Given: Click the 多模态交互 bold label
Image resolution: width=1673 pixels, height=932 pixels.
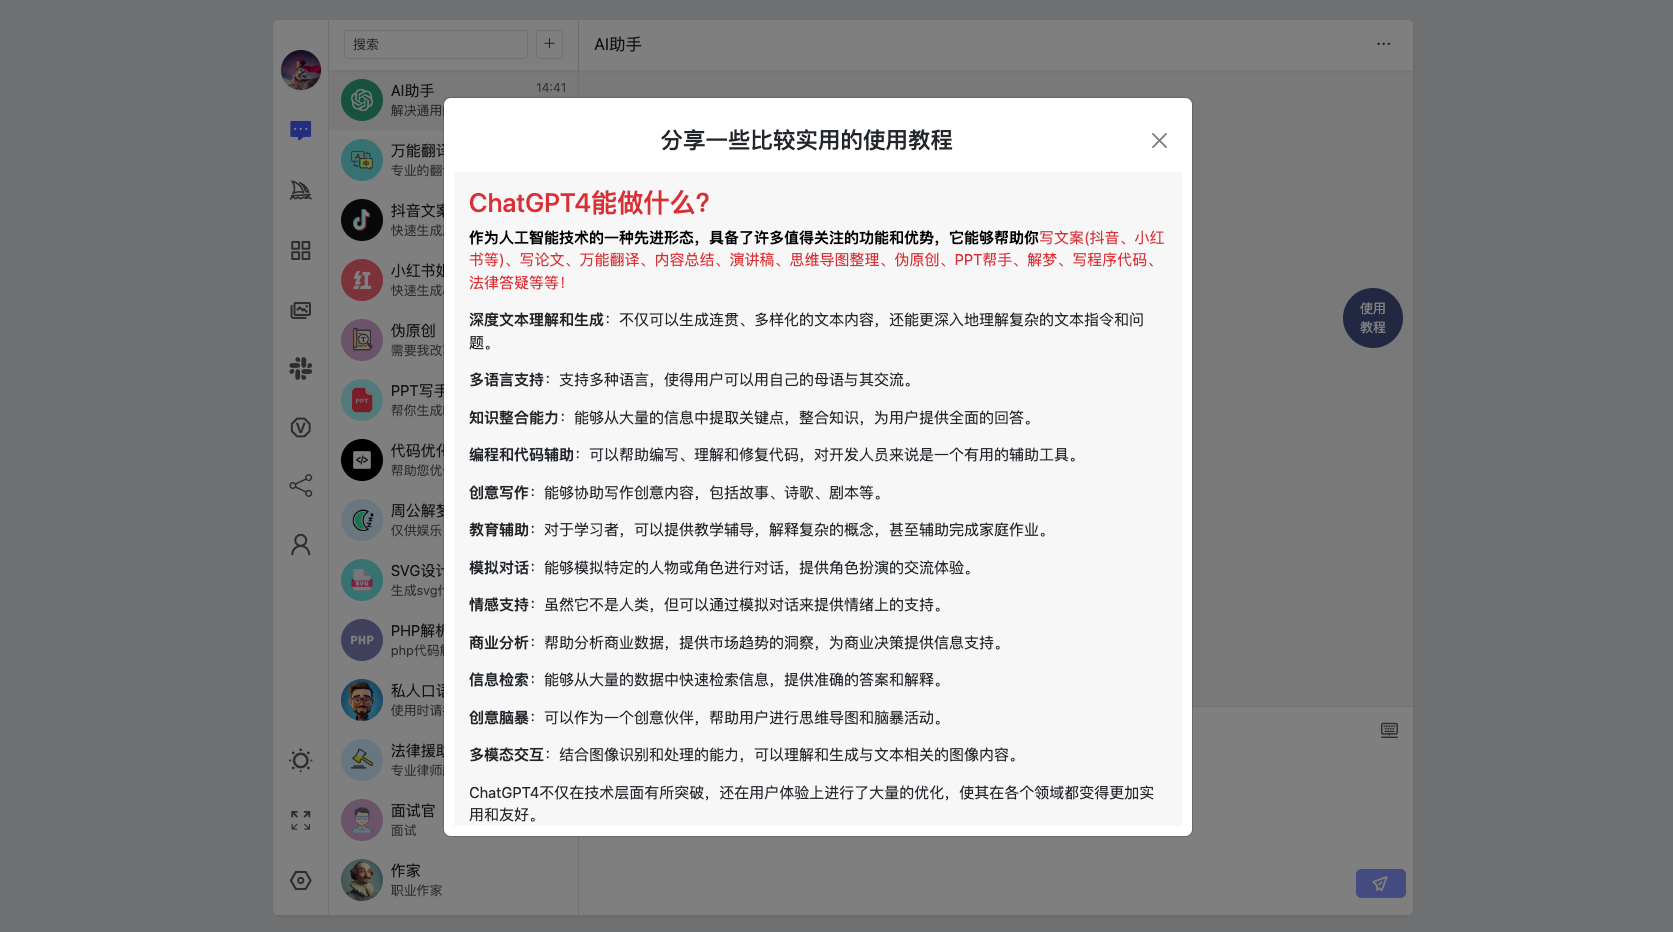Looking at the screenshot, I should point(506,755).
